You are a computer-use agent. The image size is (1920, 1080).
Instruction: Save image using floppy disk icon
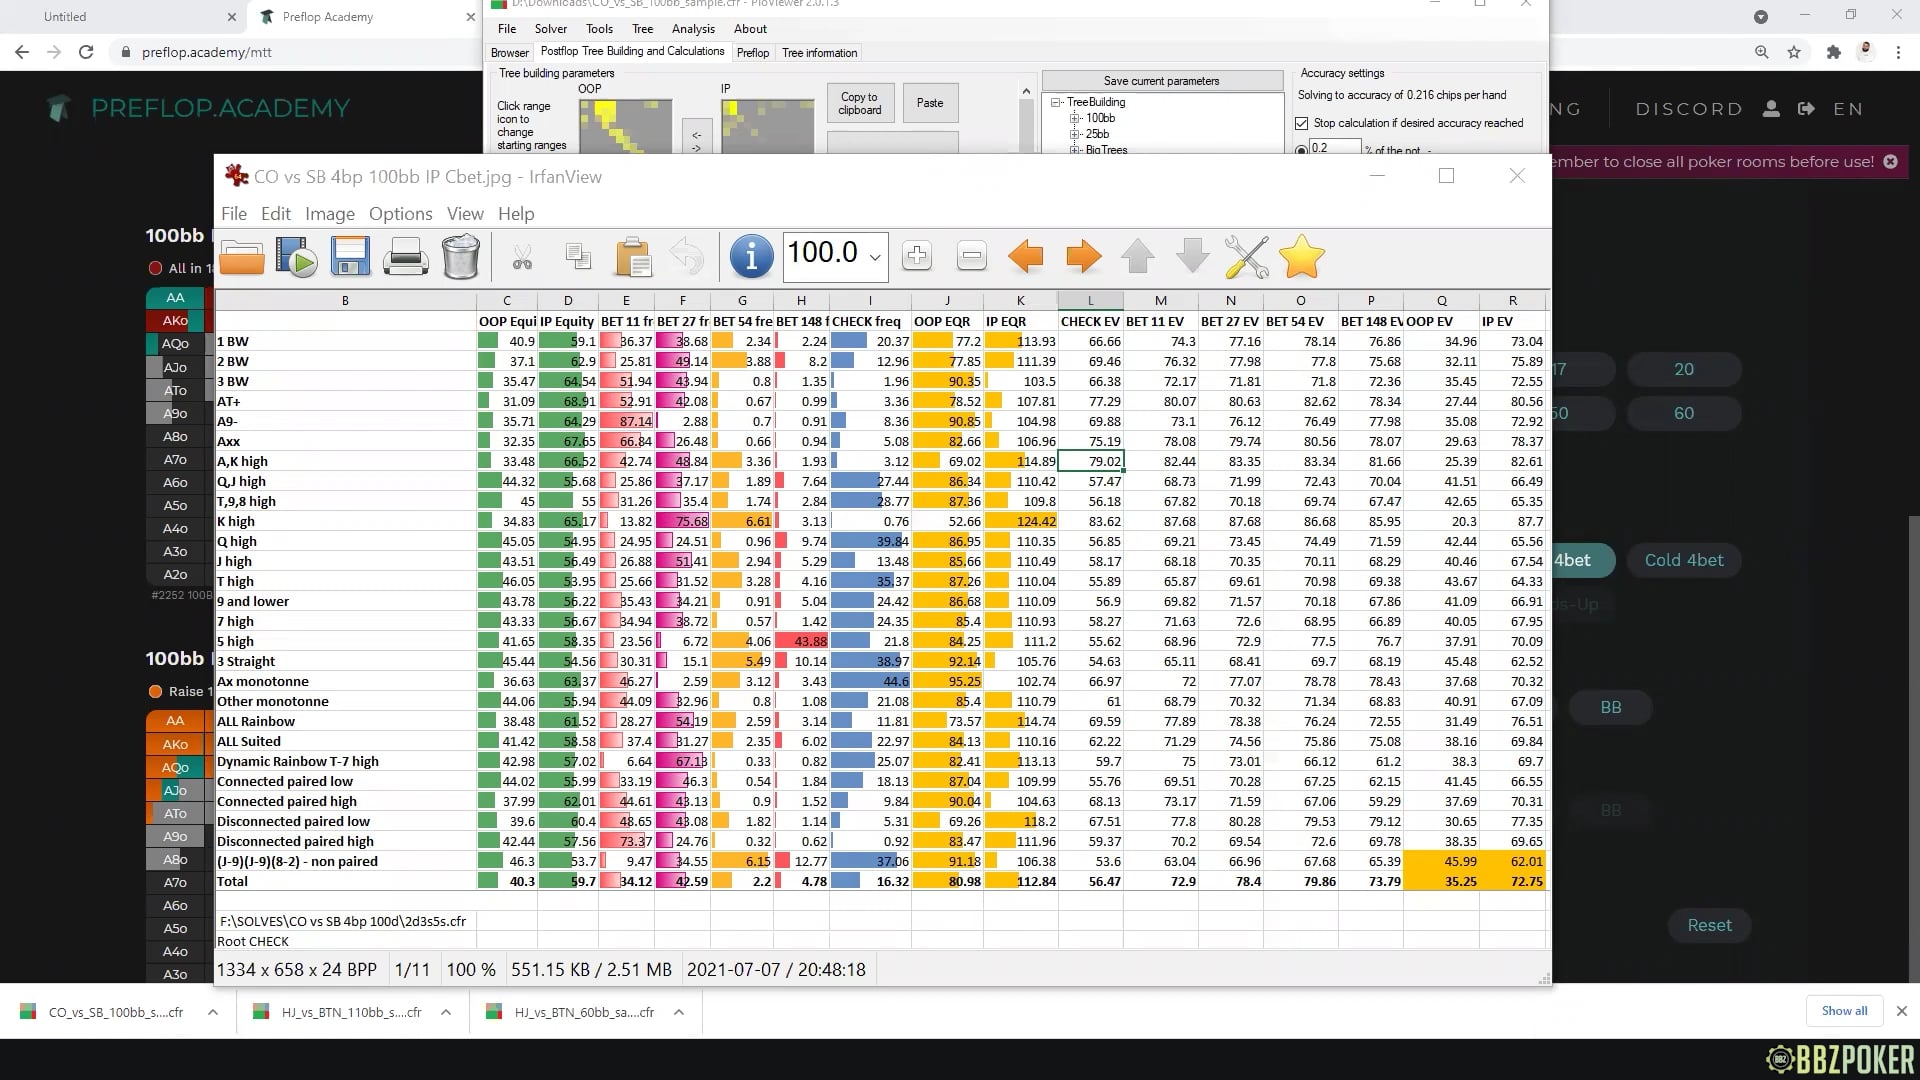click(x=351, y=257)
